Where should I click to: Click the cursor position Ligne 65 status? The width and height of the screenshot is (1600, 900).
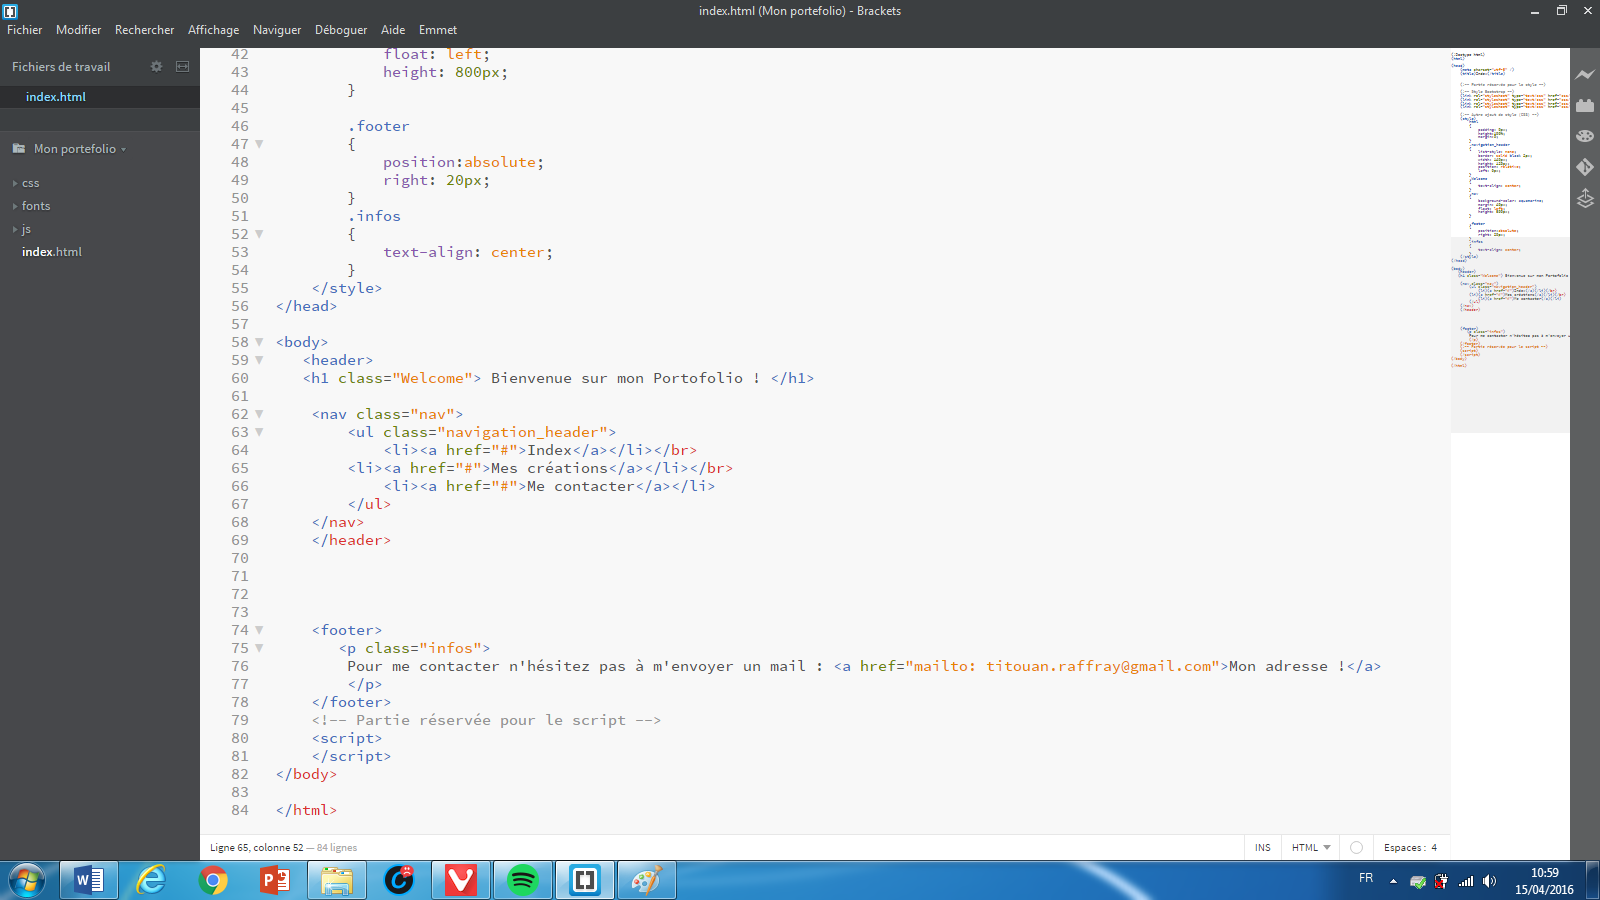[256, 847]
